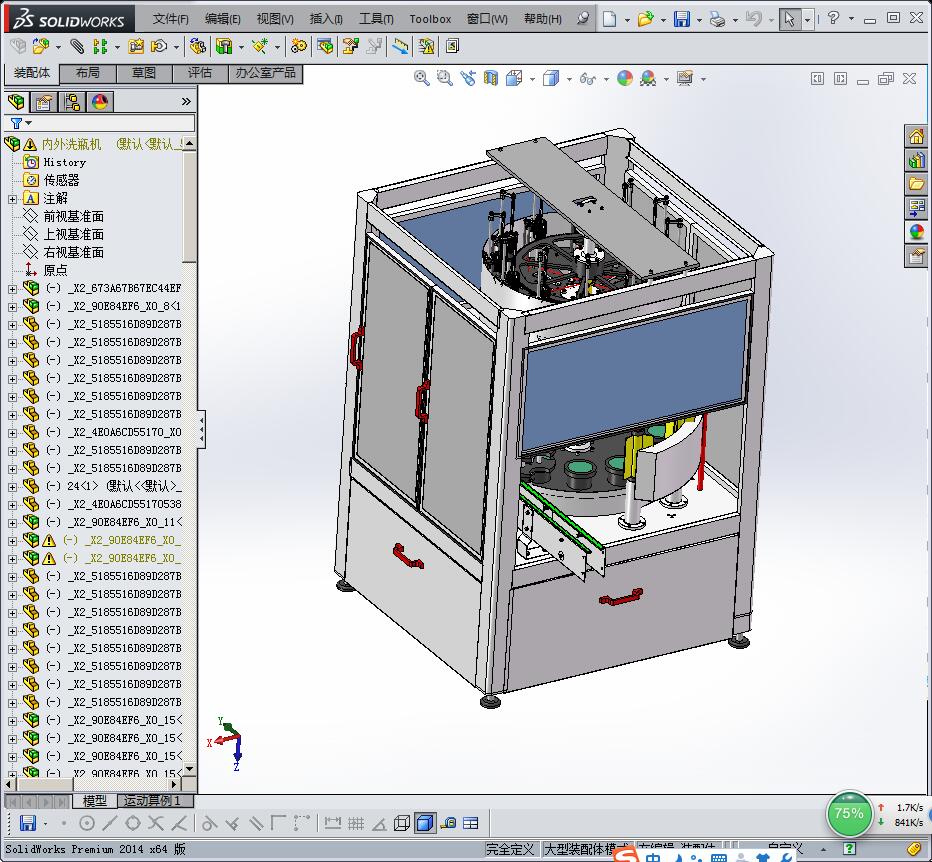Click the Mate paperclip icon
The width and height of the screenshot is (932, 862).
click(77, 46)
